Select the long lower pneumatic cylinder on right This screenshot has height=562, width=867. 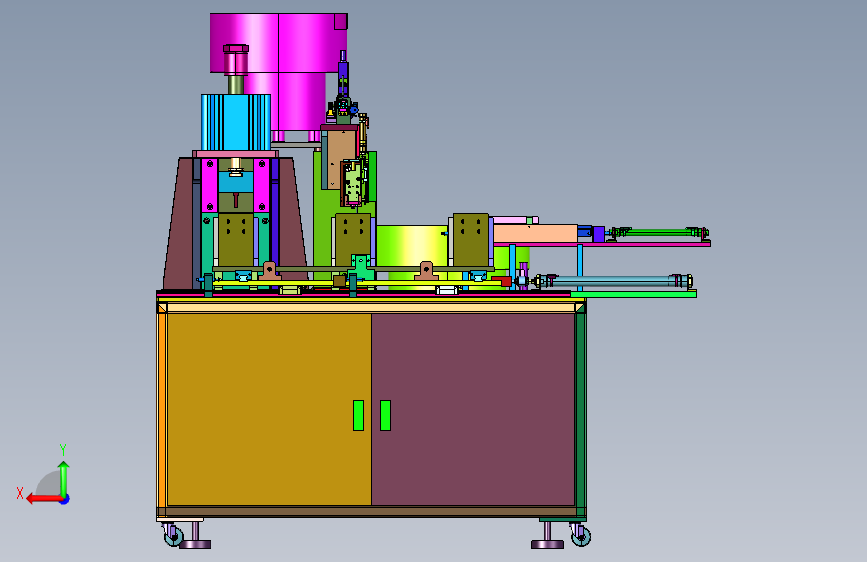tap(613, 281)
